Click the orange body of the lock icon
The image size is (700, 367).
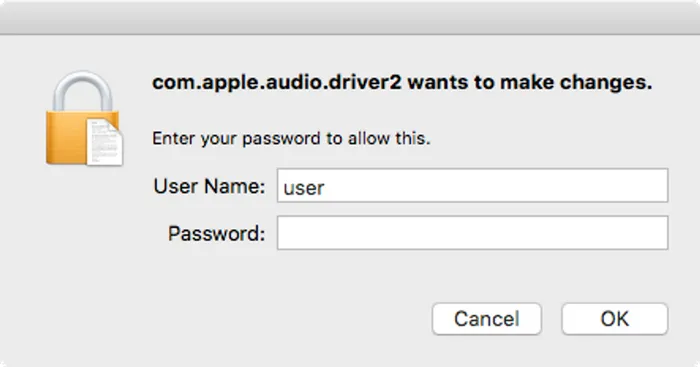pos(65,138)
